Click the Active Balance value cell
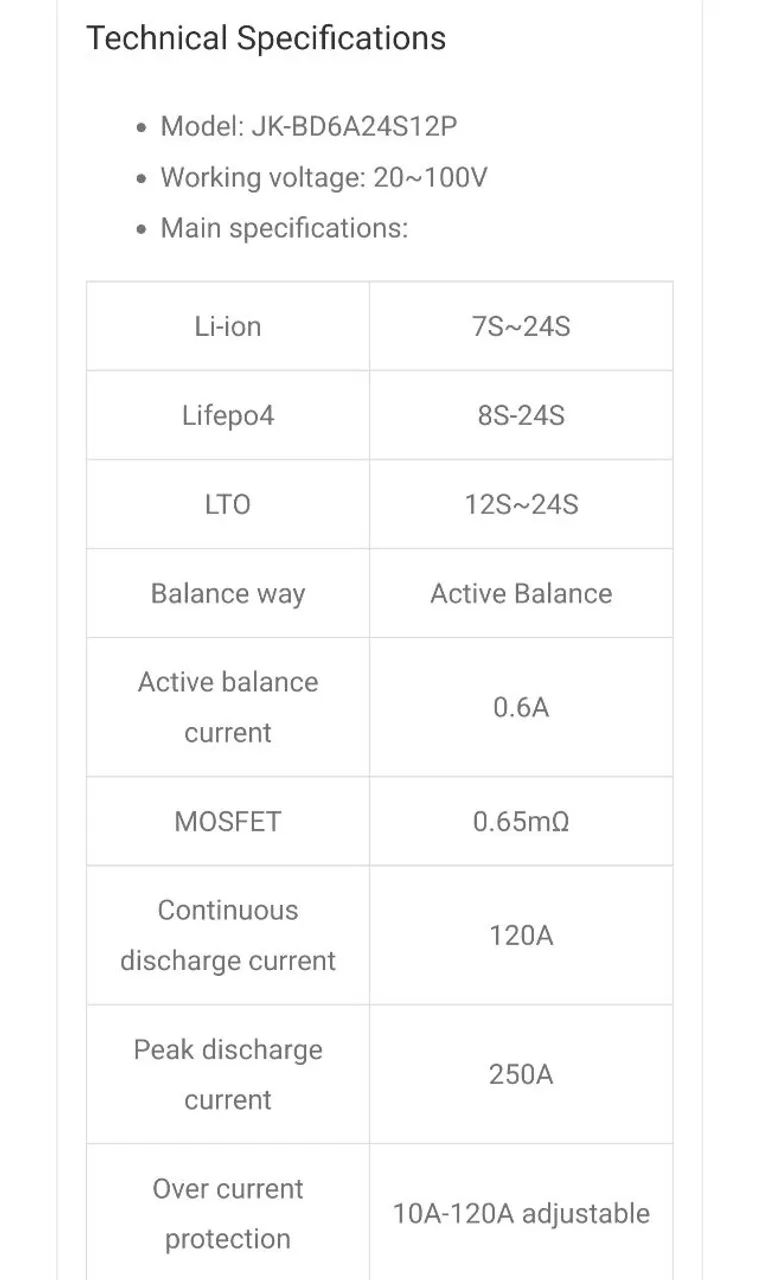This screenshot has height=1280, width=759. 521,593
